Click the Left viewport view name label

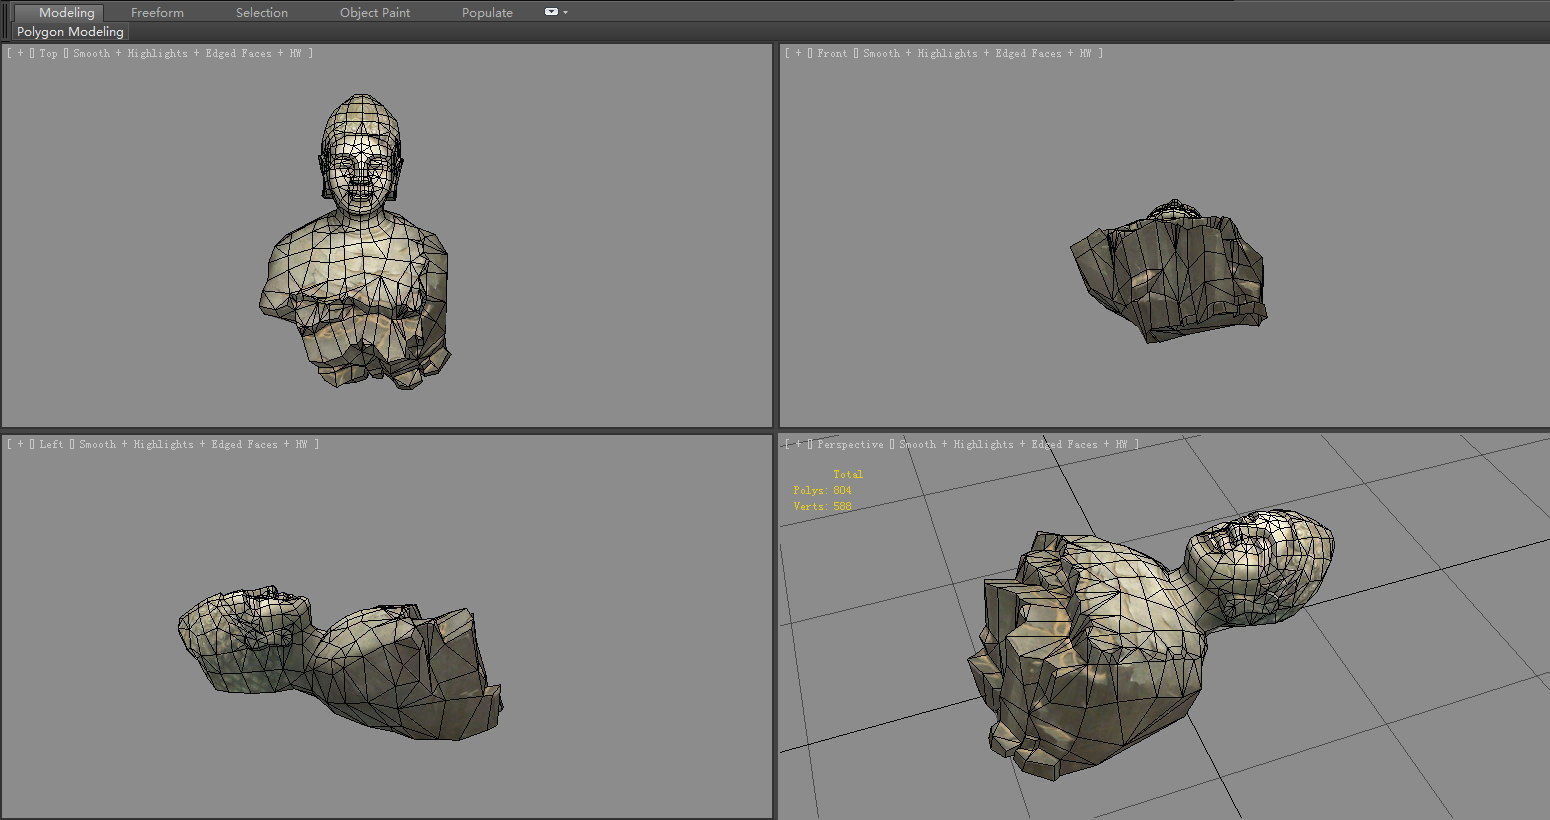click(52, 444)
